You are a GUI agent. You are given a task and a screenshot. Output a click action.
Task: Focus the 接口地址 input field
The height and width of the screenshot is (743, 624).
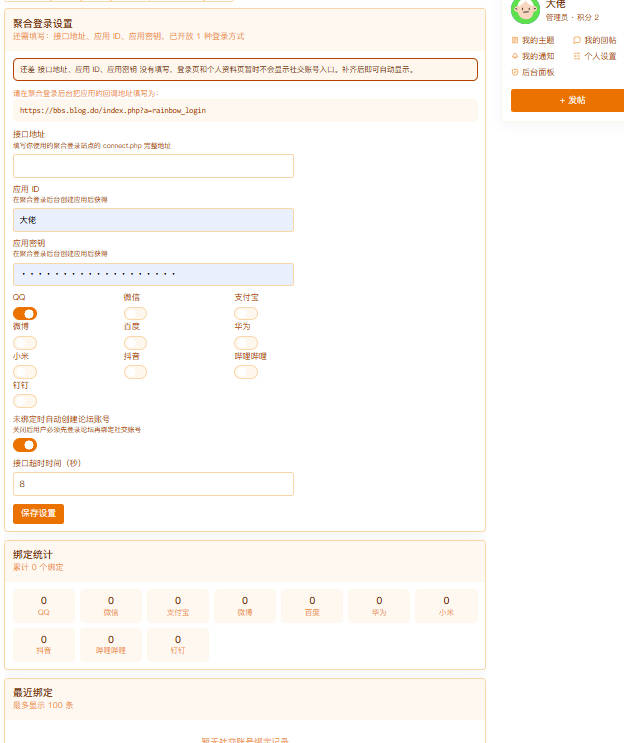pyautogui.click(x=154, y=166)
